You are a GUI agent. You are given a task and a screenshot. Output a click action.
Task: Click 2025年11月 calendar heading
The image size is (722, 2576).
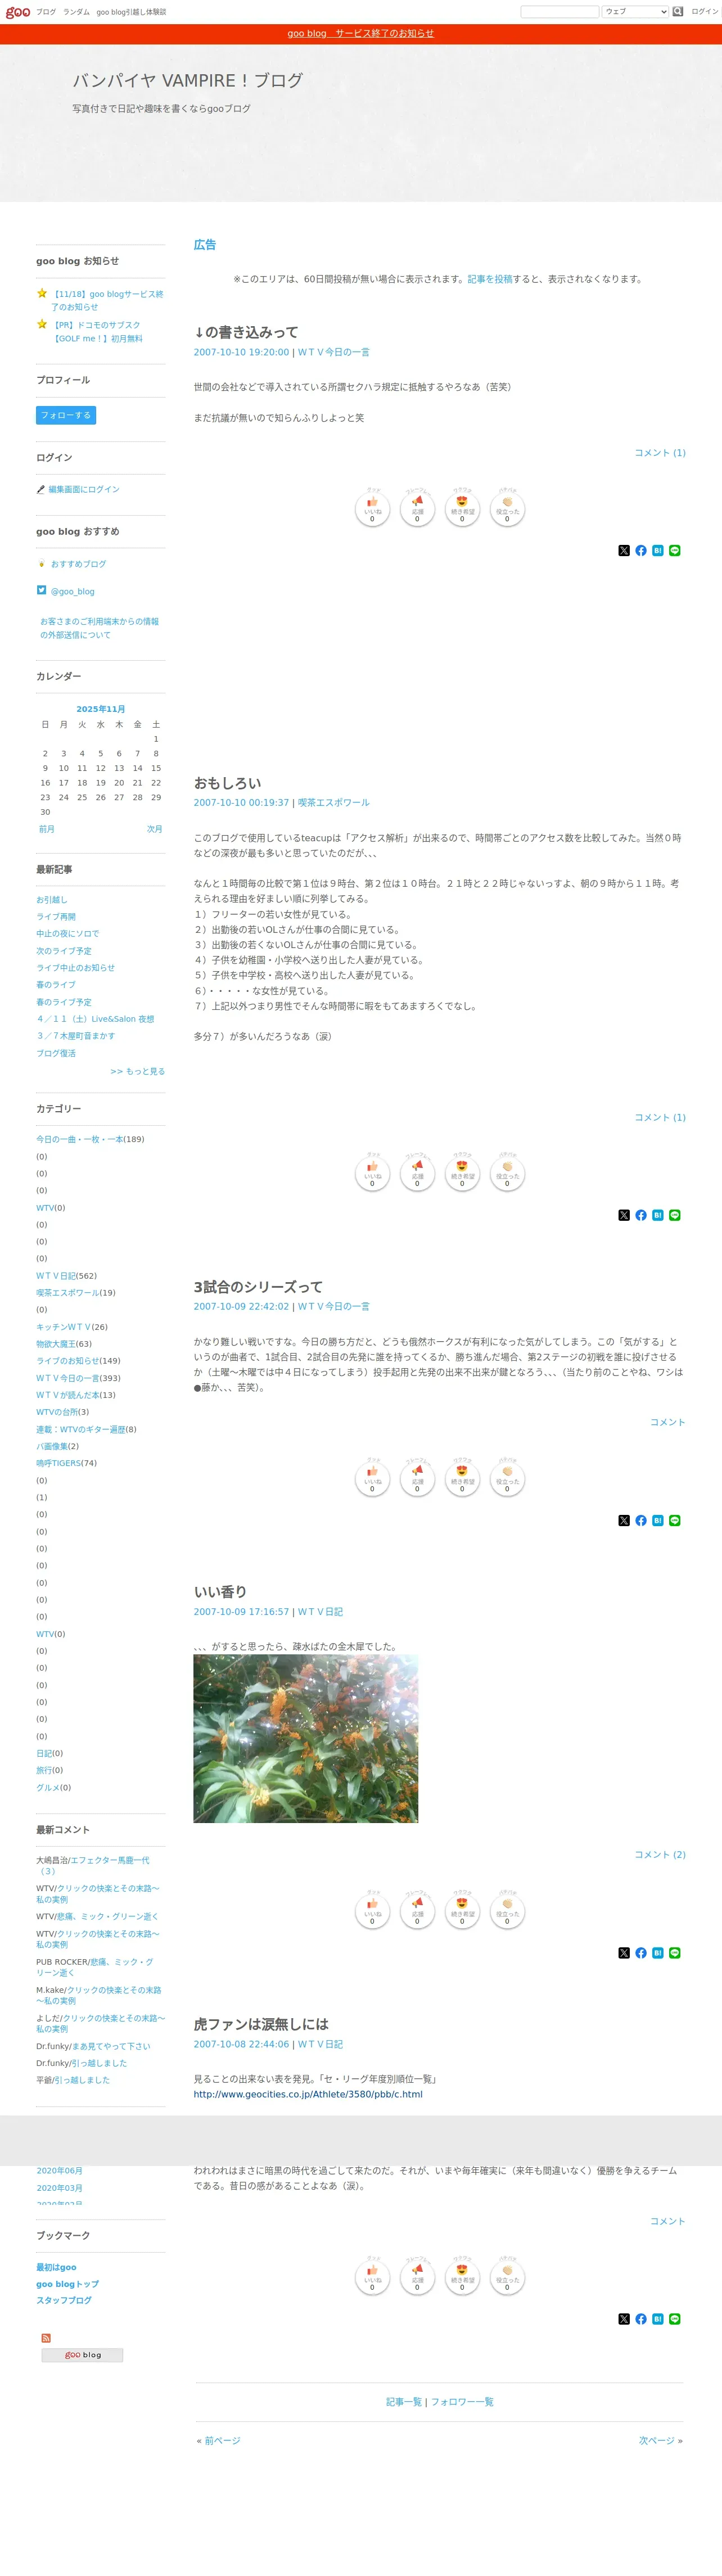coord(101,709)
